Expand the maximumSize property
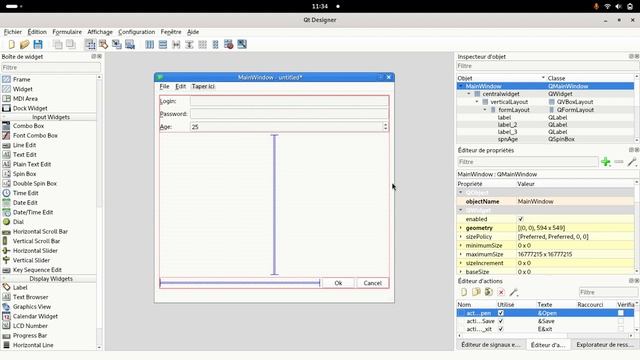This screenshot has height=360, width=640. point(461,254)
